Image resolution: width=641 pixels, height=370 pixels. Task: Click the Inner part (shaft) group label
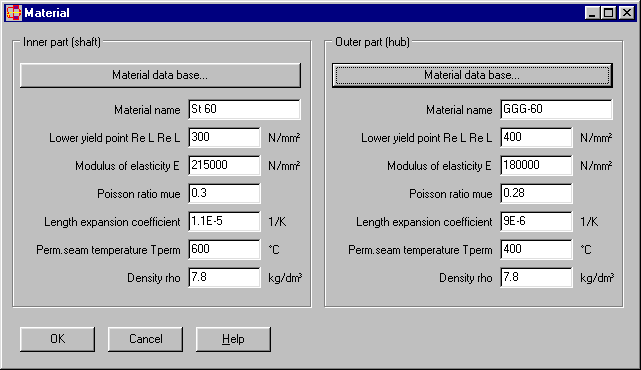62,42
